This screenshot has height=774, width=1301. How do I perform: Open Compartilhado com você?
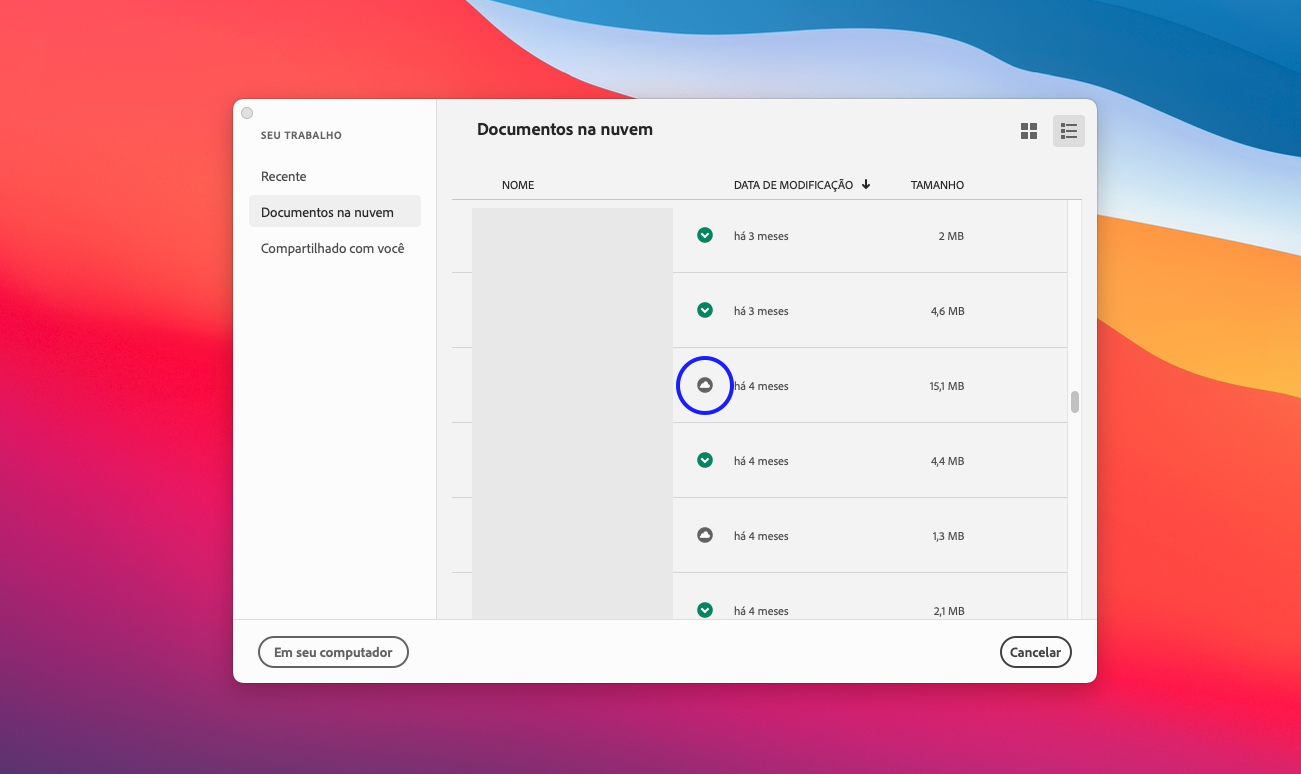[x=334, y=248]
